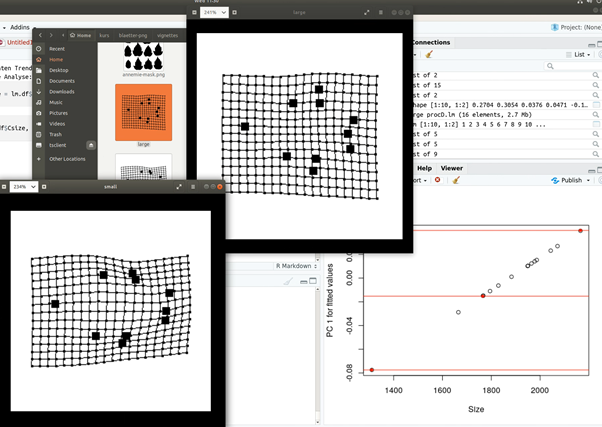Viewport: 602px width, 427px height.
Task: Remove current plot with red X icon
Action: pos(438,181)
